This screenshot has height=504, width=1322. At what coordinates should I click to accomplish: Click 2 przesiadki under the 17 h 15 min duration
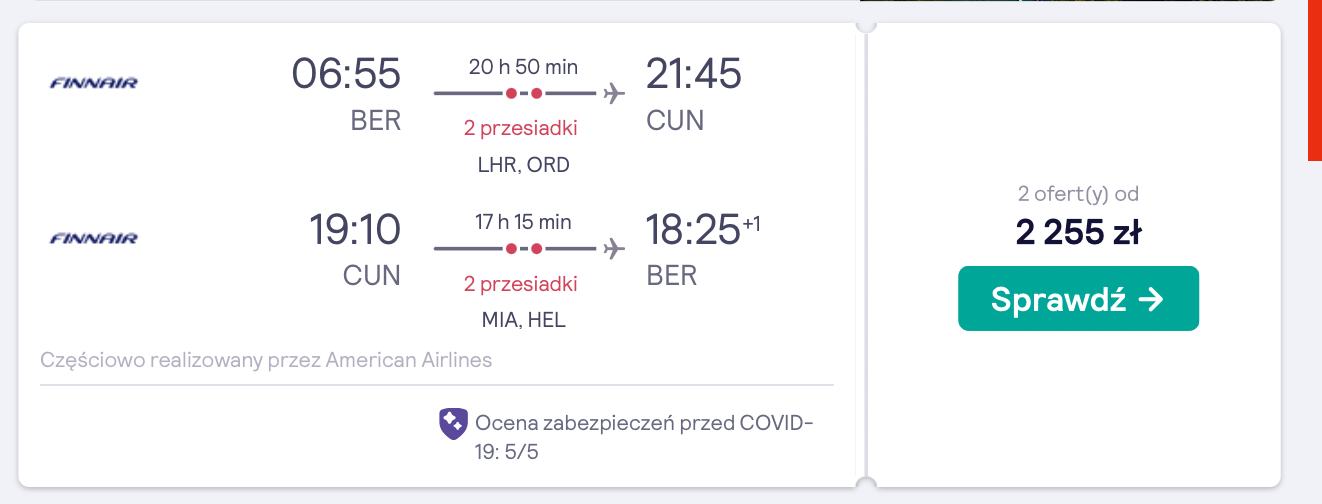pyautogui.click(x=521, y=284)
